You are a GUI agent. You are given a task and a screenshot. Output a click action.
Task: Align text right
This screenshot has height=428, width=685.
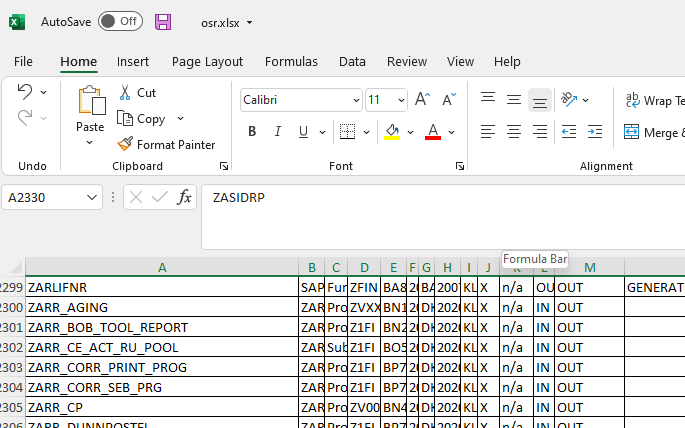(x=540, y=131)
